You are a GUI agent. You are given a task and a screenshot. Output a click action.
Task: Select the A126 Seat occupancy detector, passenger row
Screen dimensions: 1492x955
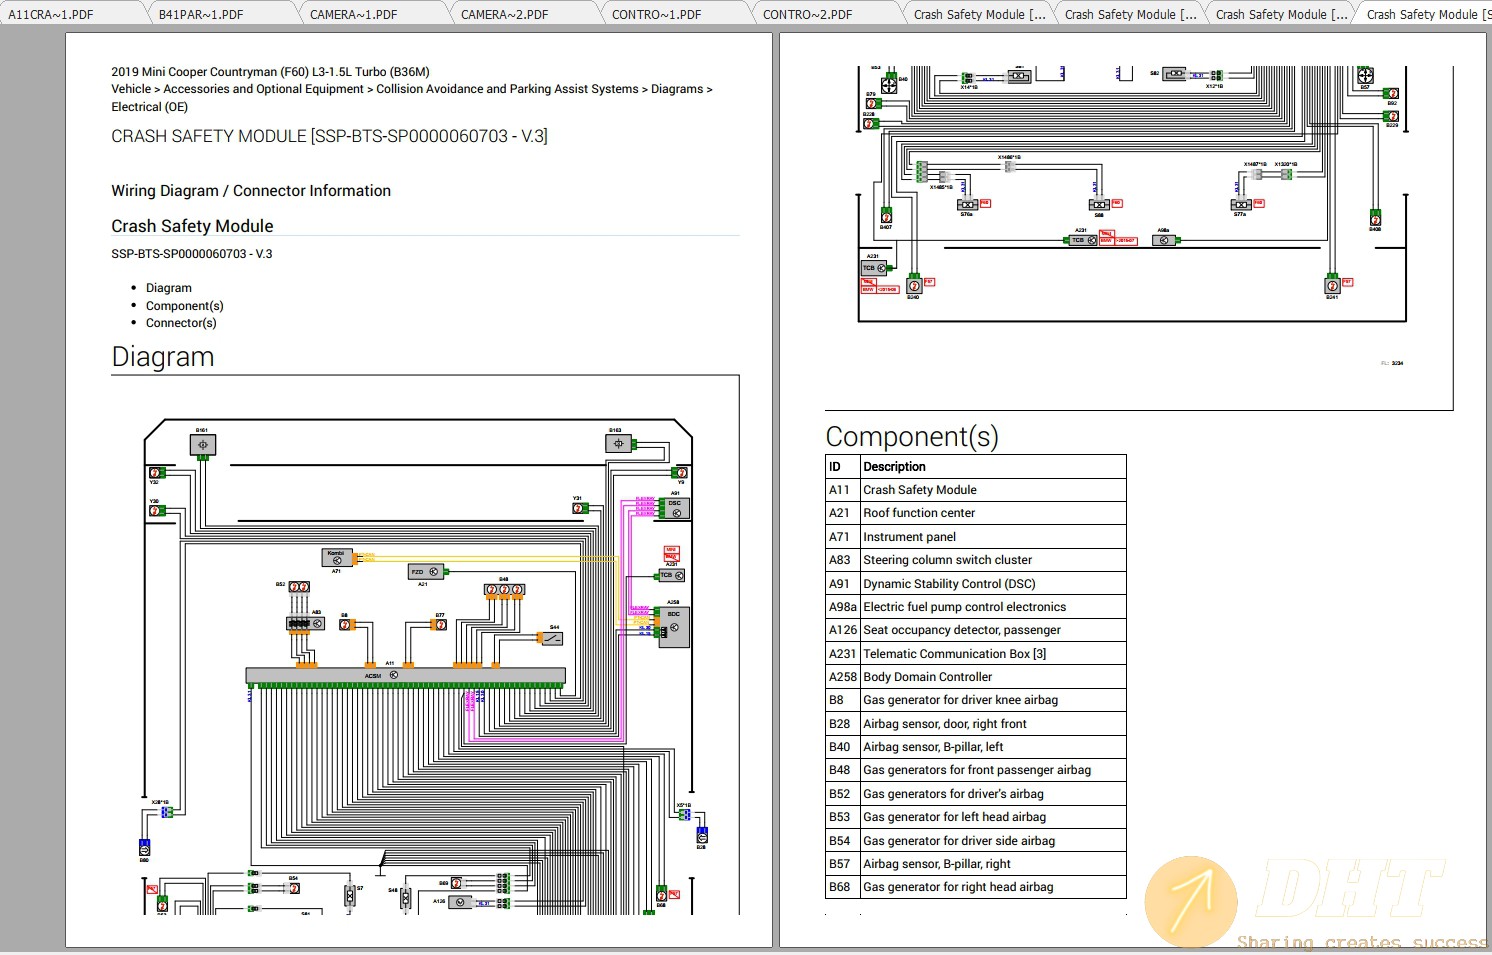(976, 630)
